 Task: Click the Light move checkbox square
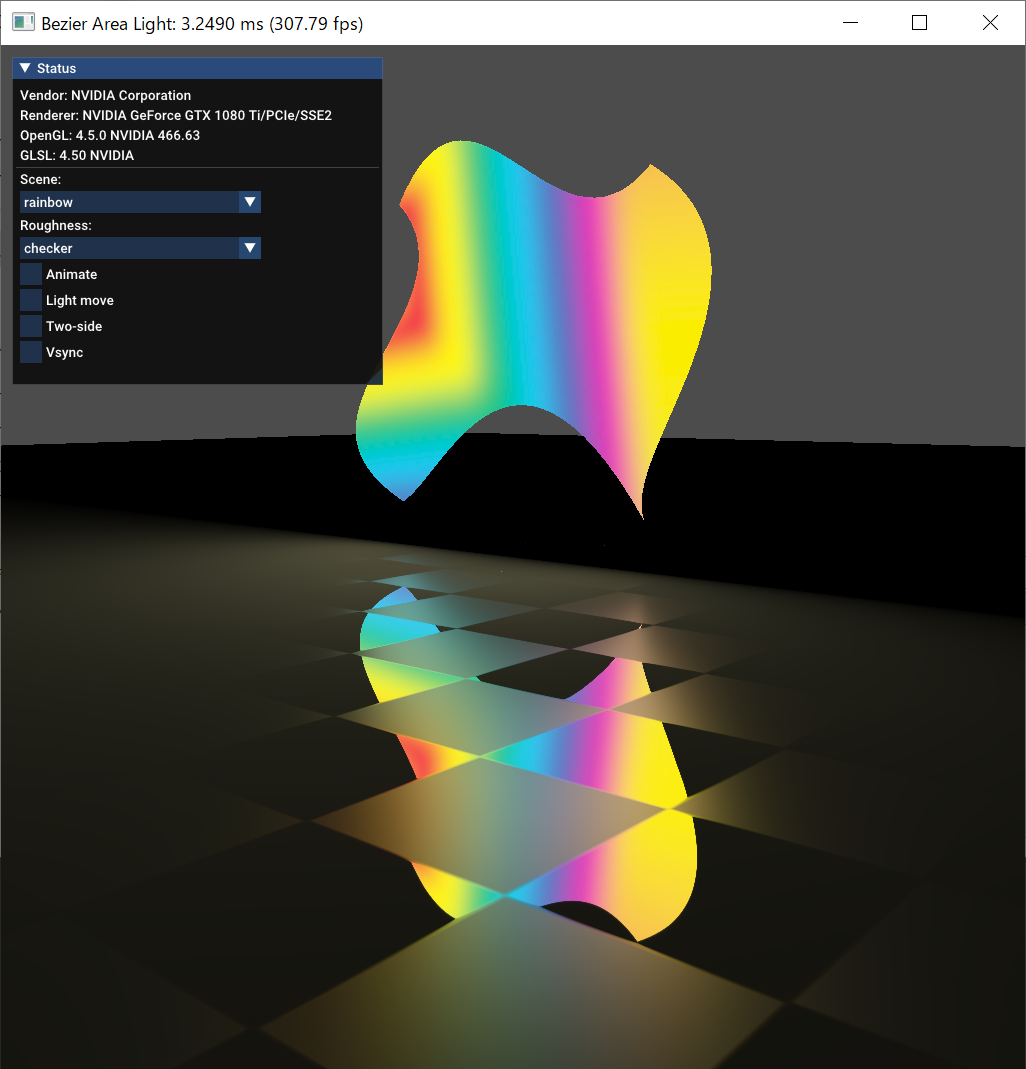click(x=30, y=300)
